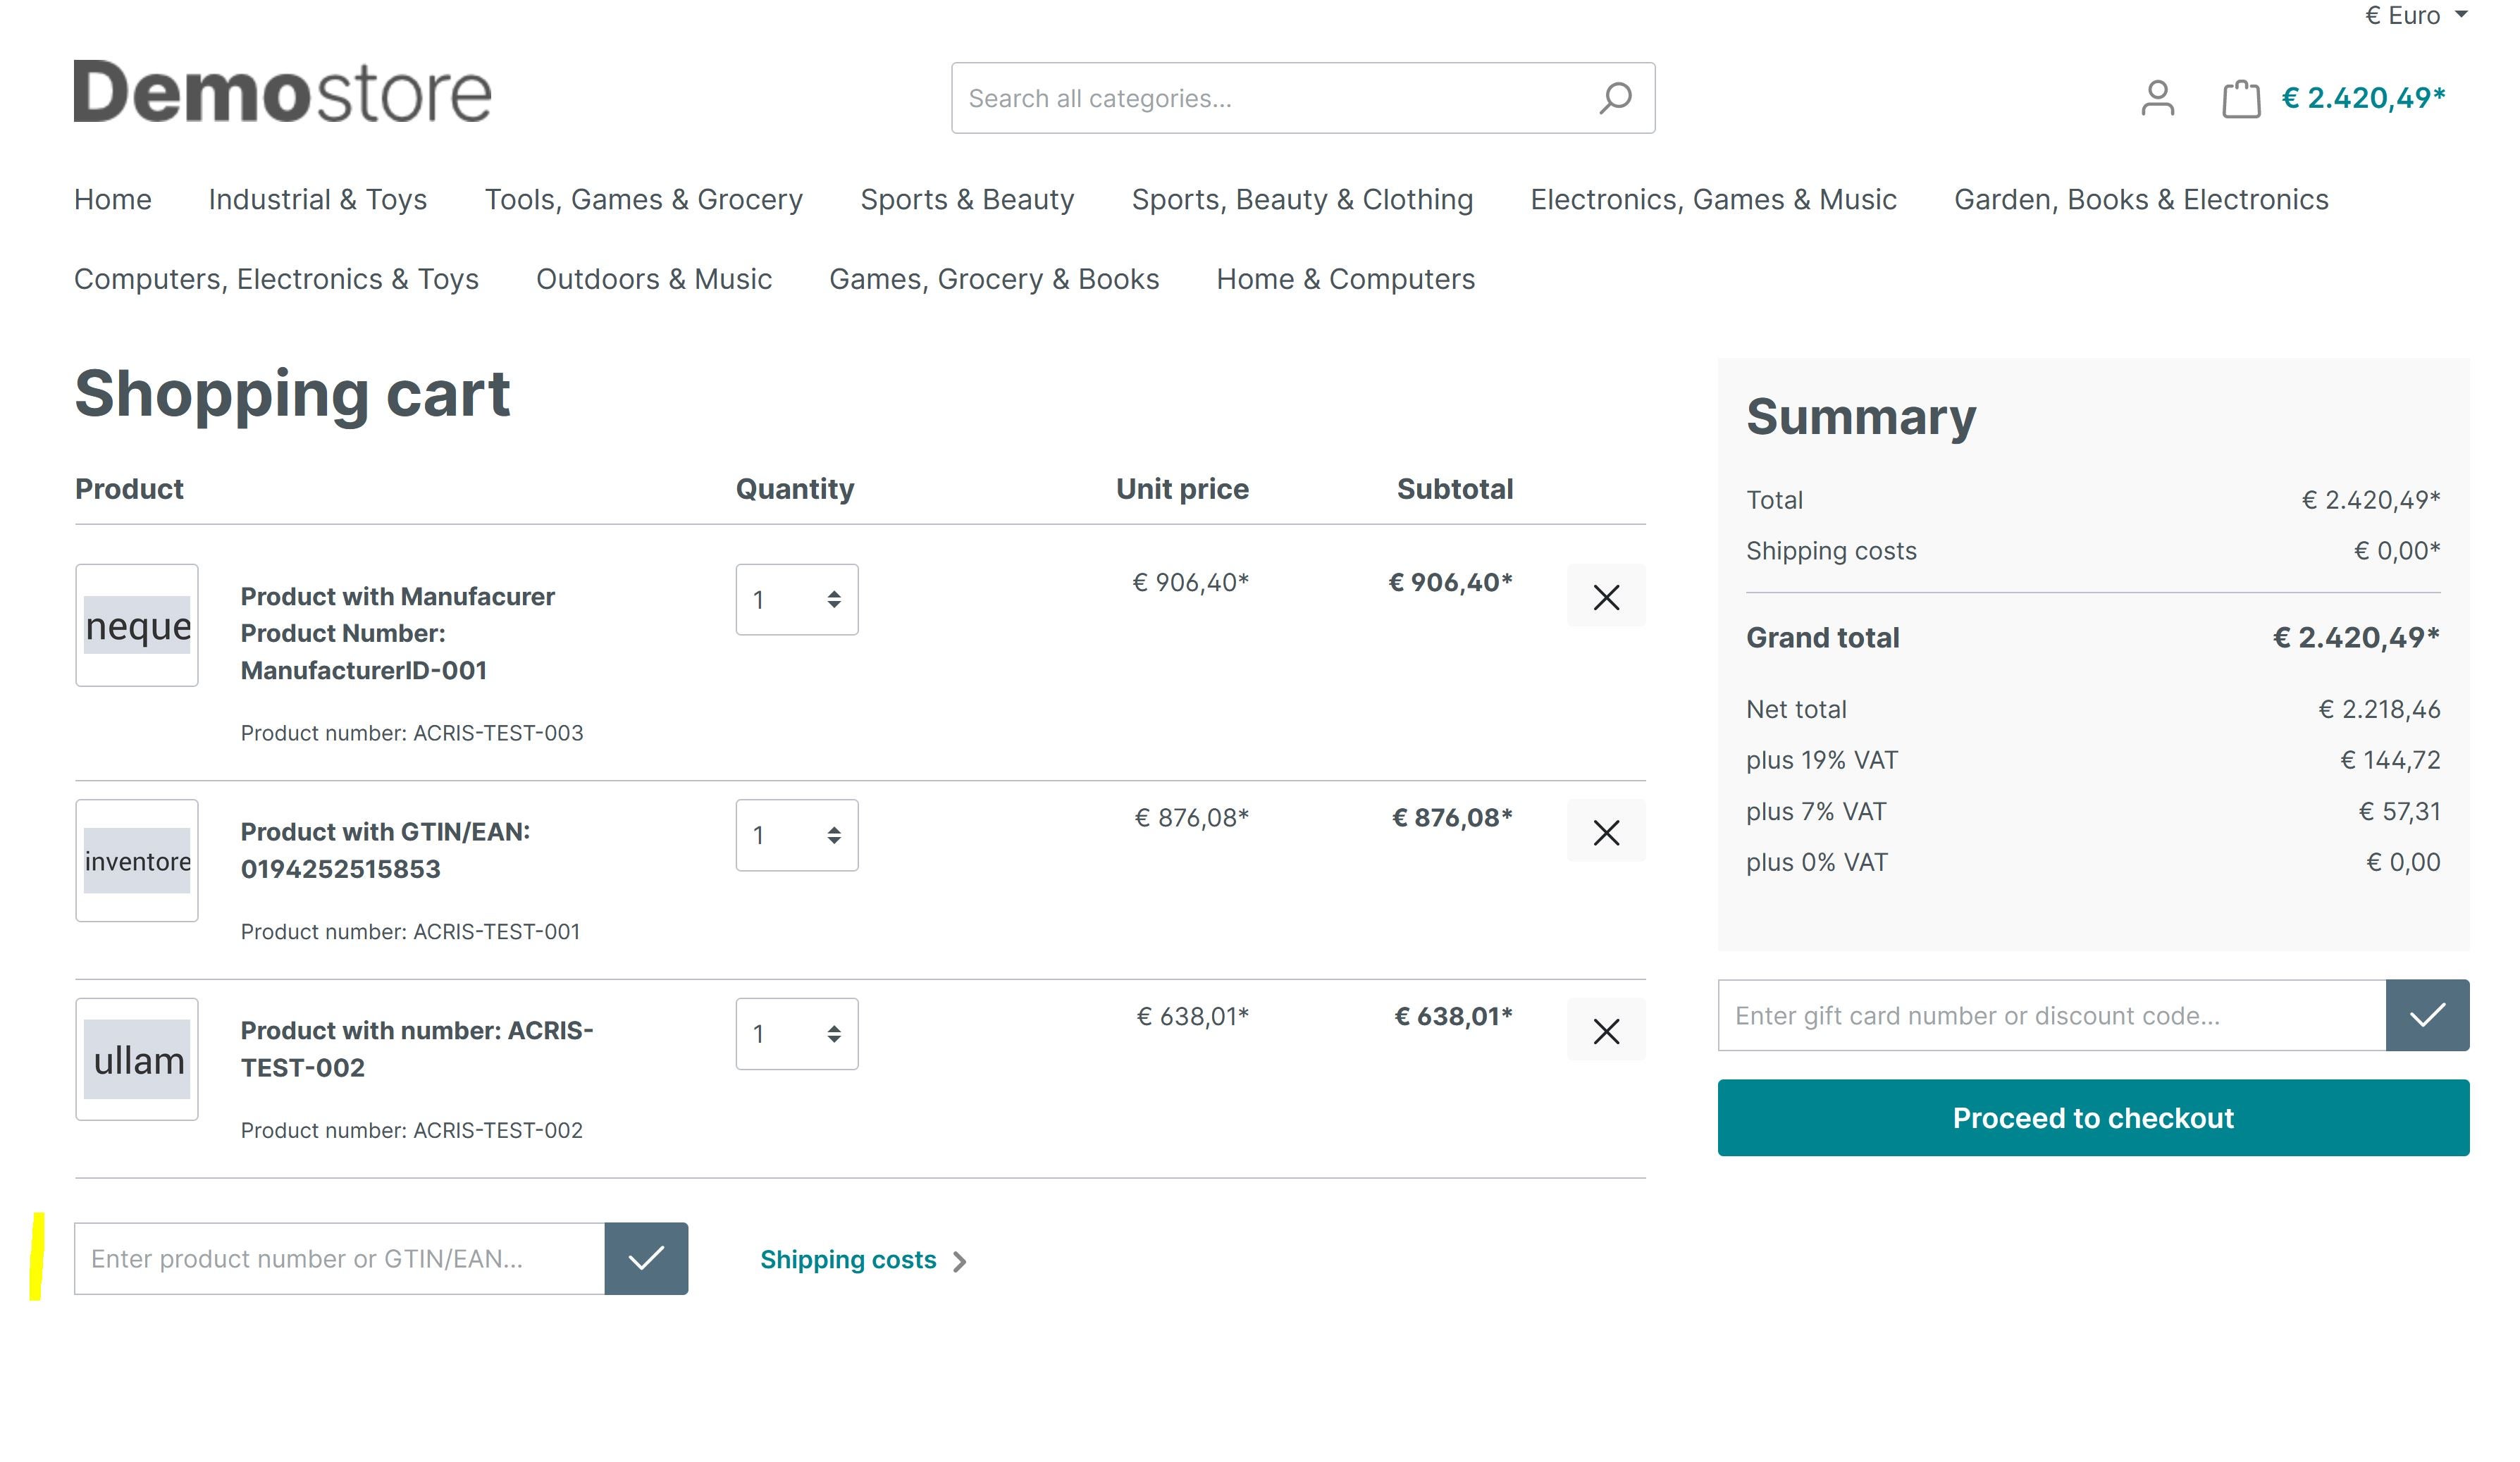Open quantity selector for ACRIS-TEST-002 product
Image resolution: width=2520 pixels, height=1462 pixels.
797,1034
